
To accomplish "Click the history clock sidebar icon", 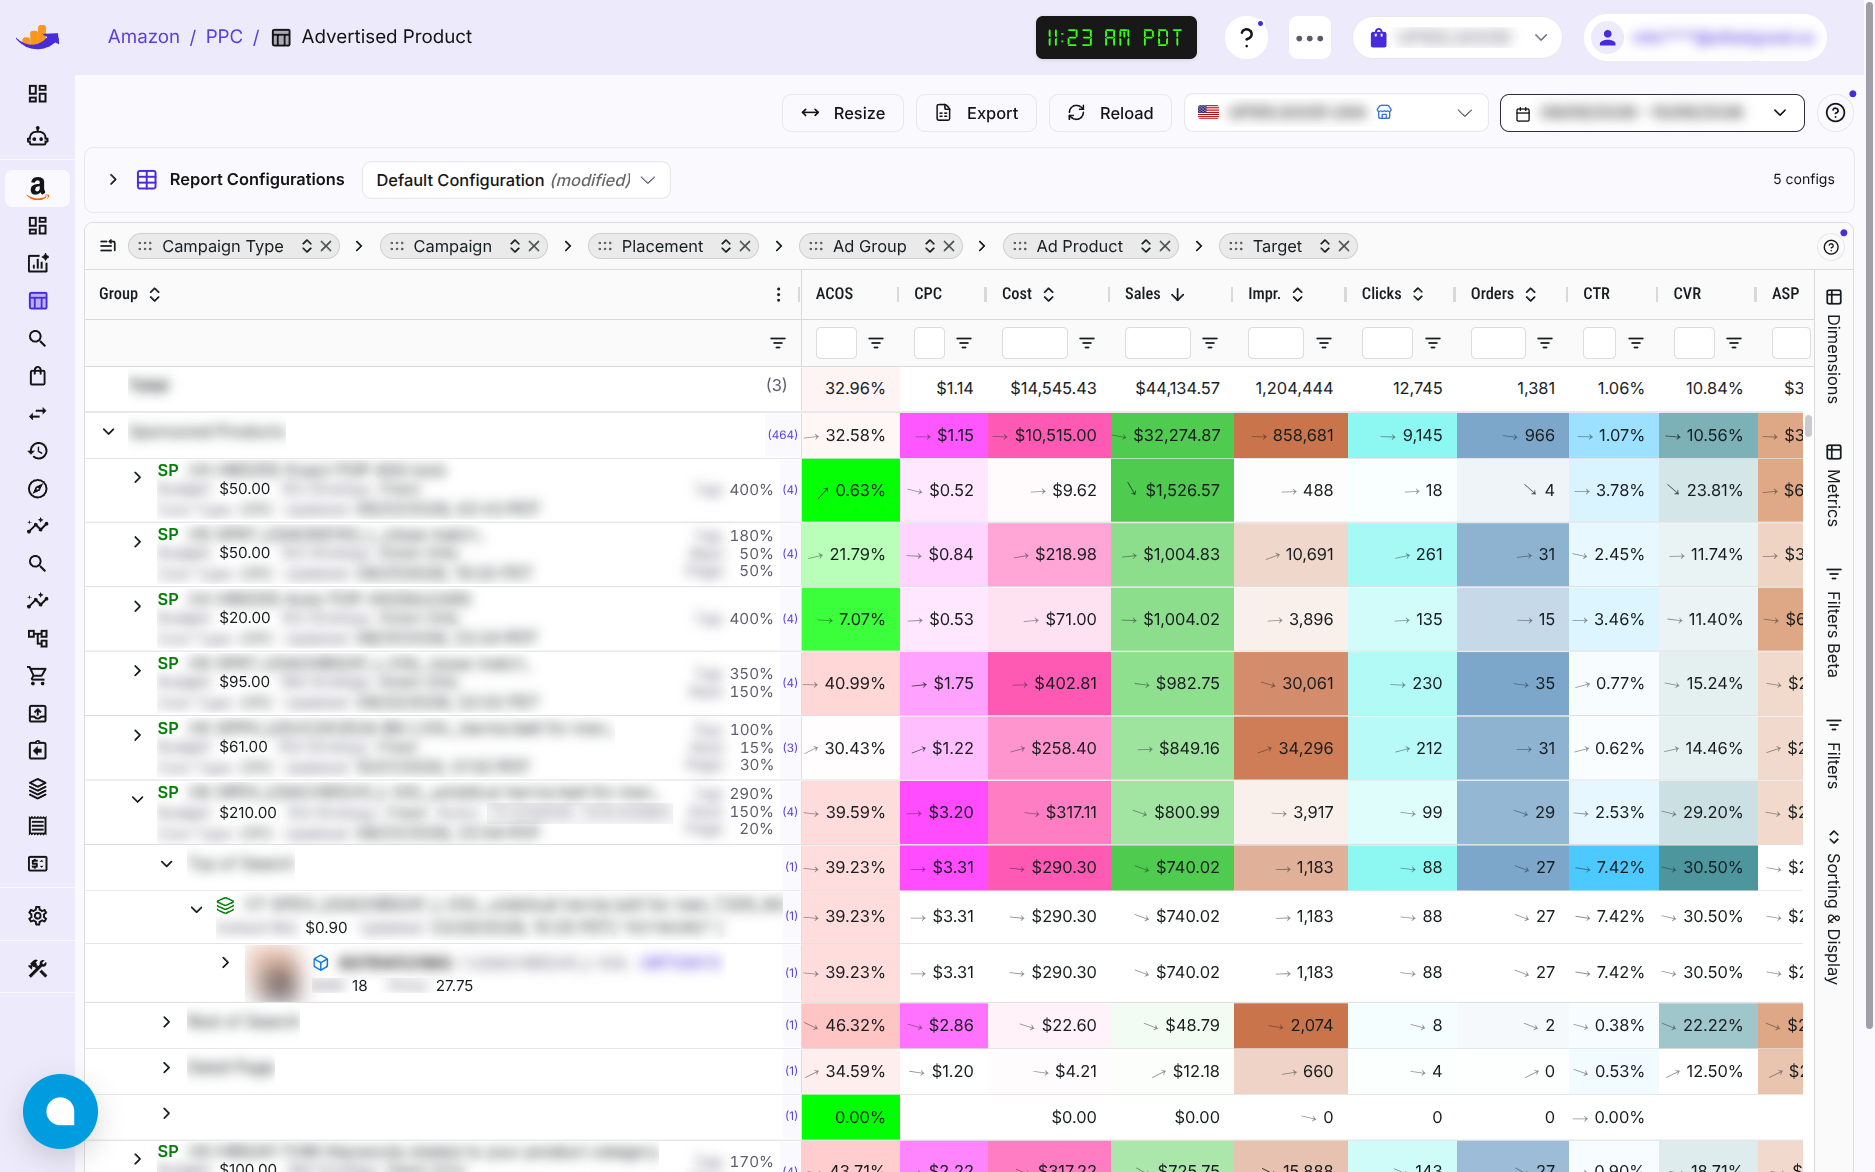I will point(37,451).
